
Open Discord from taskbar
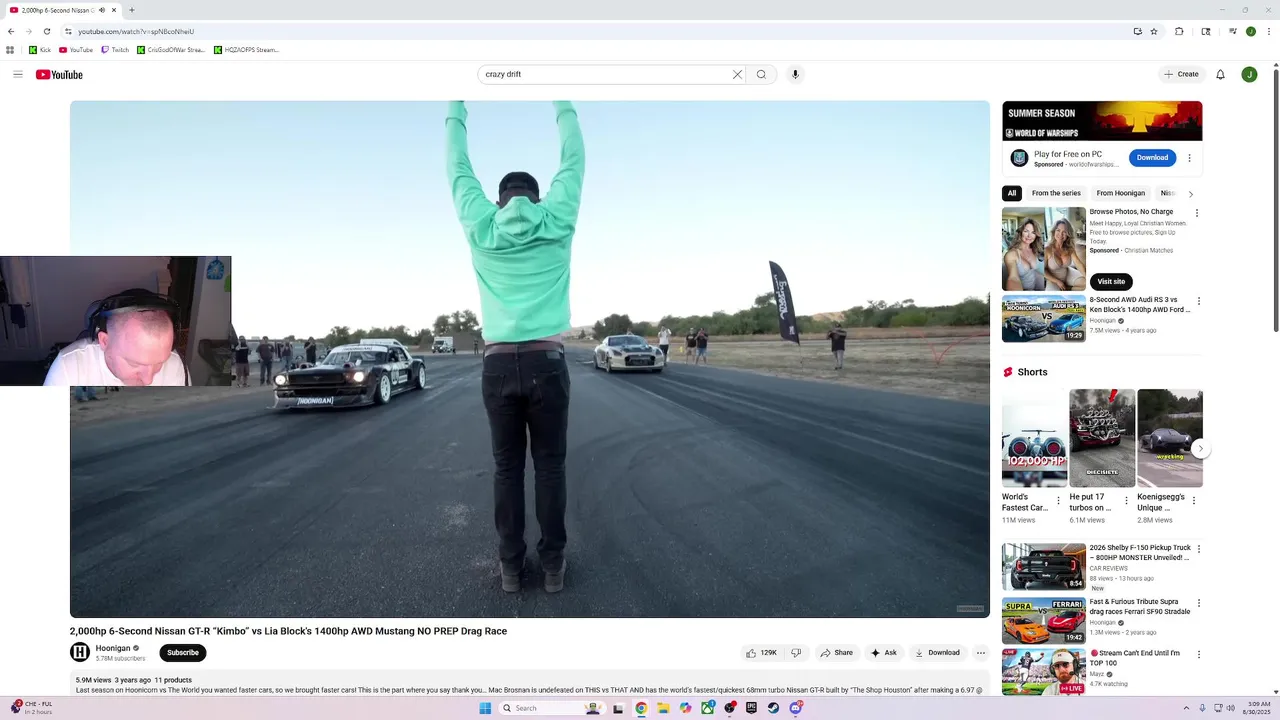point(796,708)
